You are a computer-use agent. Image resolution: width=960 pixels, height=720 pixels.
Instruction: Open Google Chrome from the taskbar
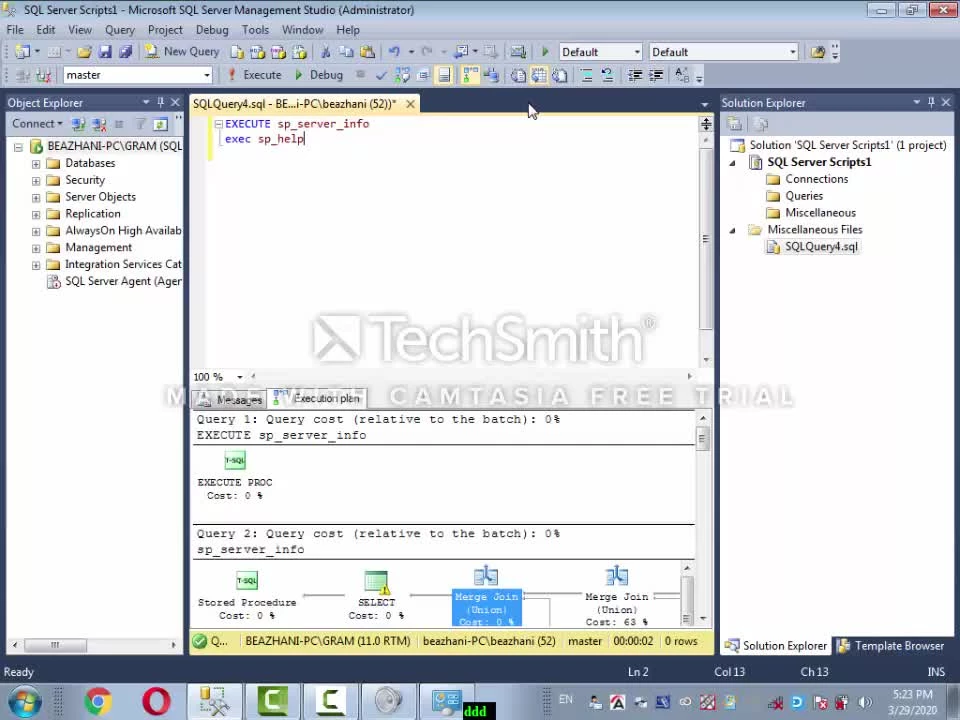[98, 701]
